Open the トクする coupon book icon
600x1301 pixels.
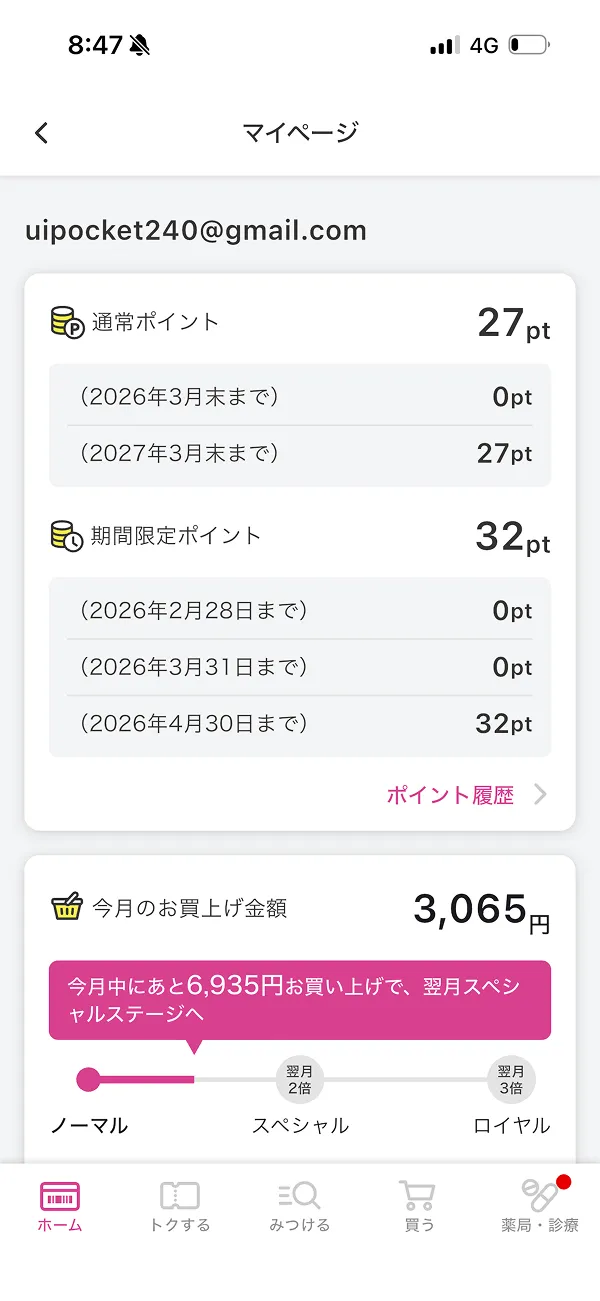tap(178, 1195)
